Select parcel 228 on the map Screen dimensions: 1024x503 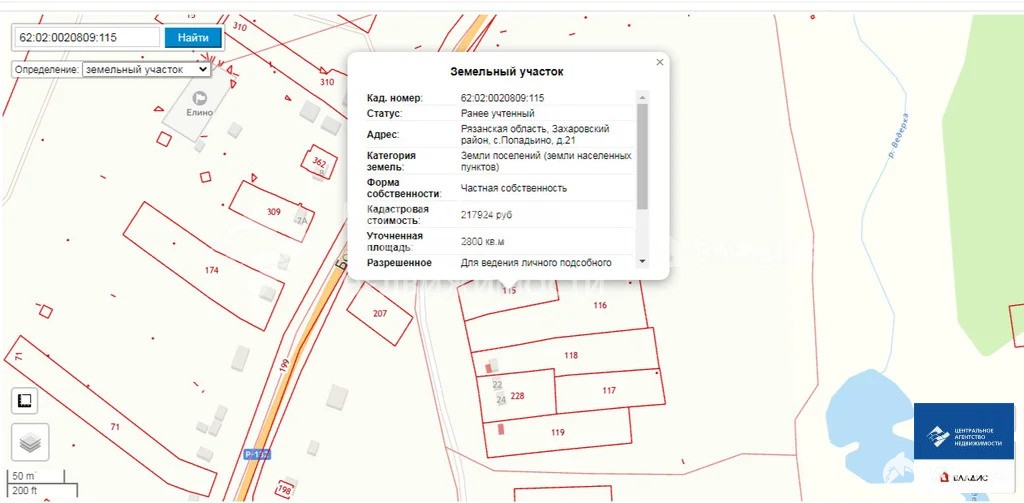[x=517, y=395]
